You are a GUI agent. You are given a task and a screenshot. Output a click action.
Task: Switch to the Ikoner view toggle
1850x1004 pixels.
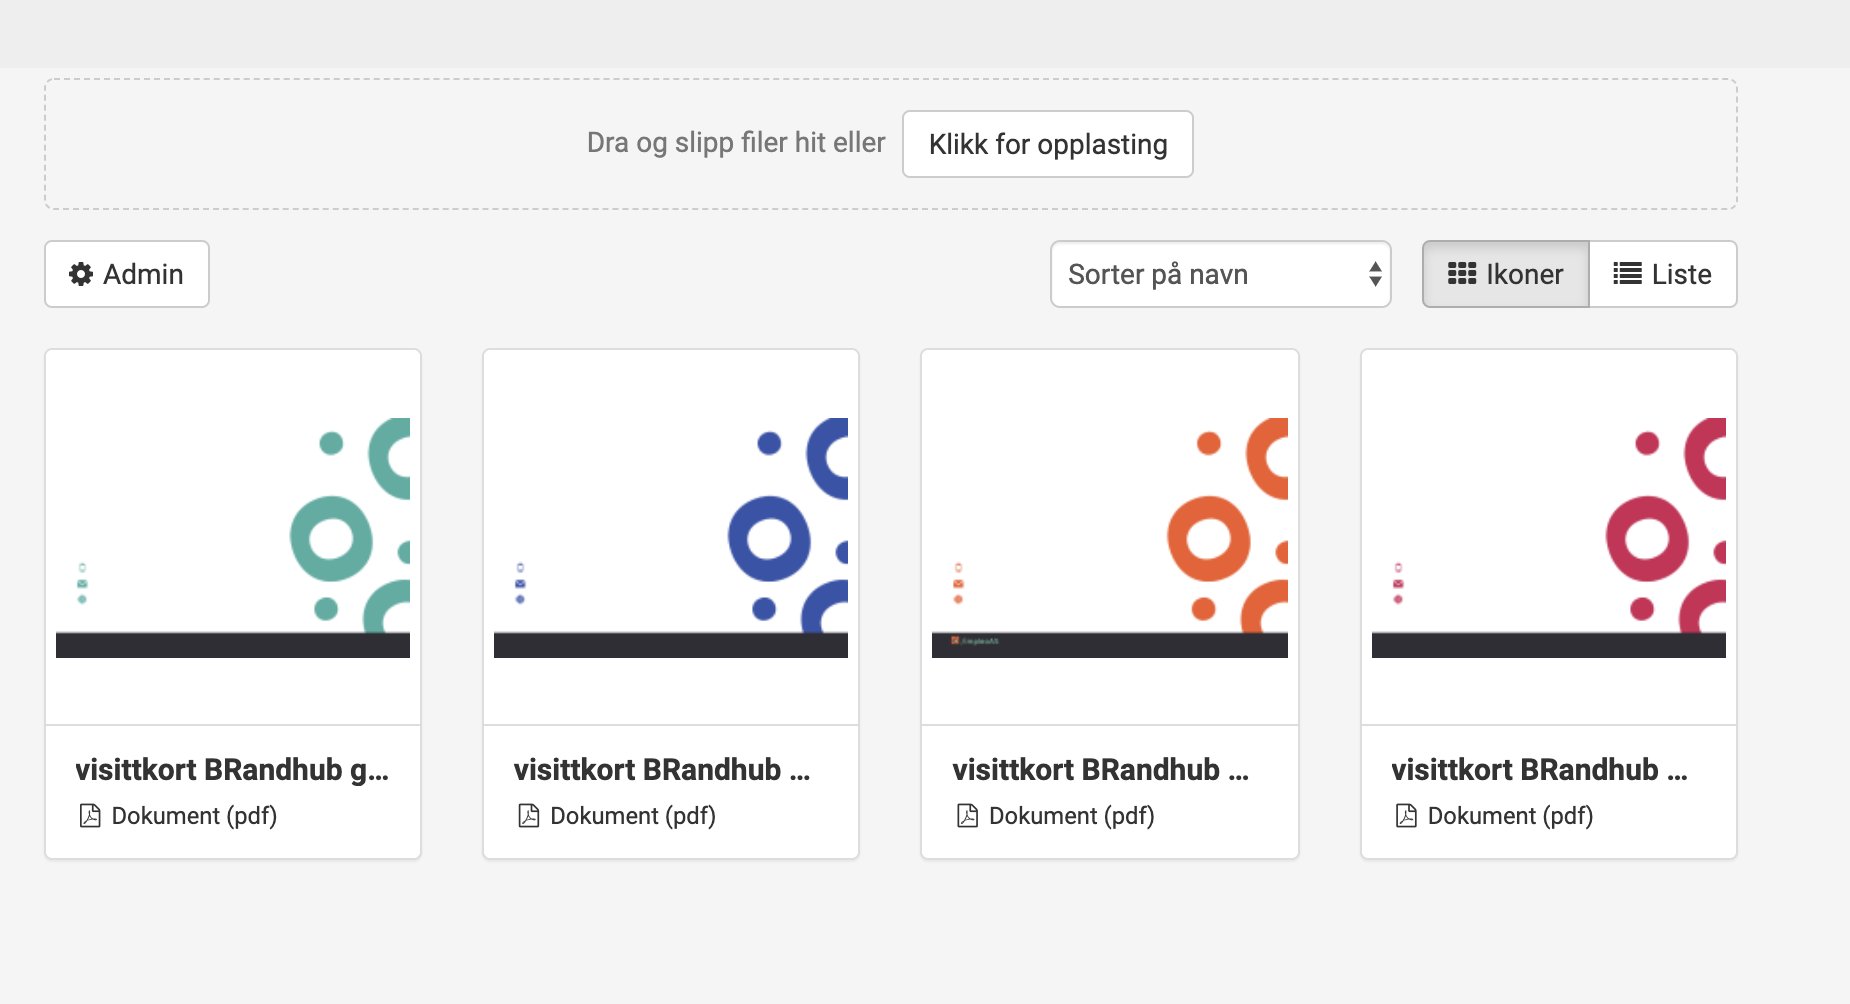(1505, 274)
